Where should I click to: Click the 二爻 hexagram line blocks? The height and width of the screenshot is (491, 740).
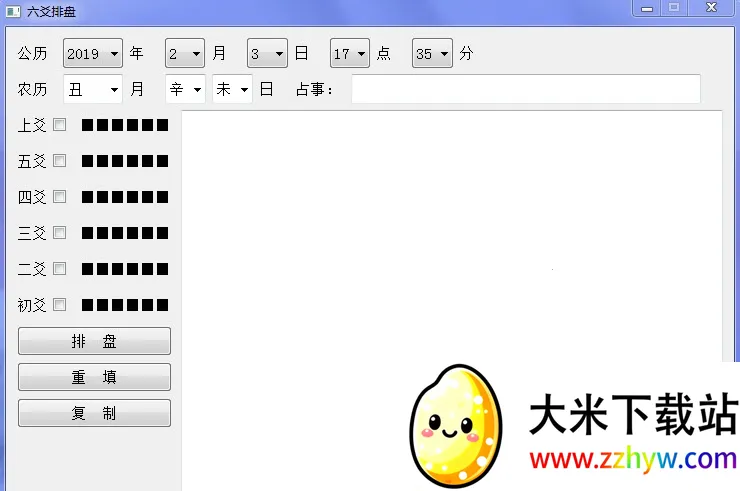coord(125,269)
